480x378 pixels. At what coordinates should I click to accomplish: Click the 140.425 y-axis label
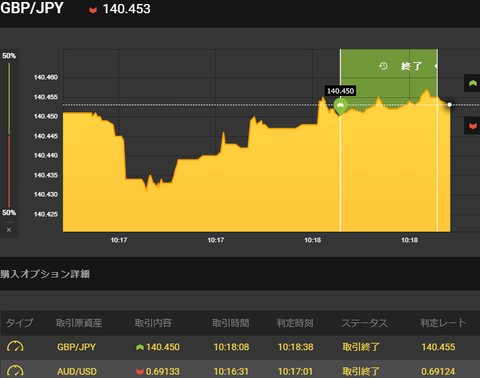coord(46,214)
